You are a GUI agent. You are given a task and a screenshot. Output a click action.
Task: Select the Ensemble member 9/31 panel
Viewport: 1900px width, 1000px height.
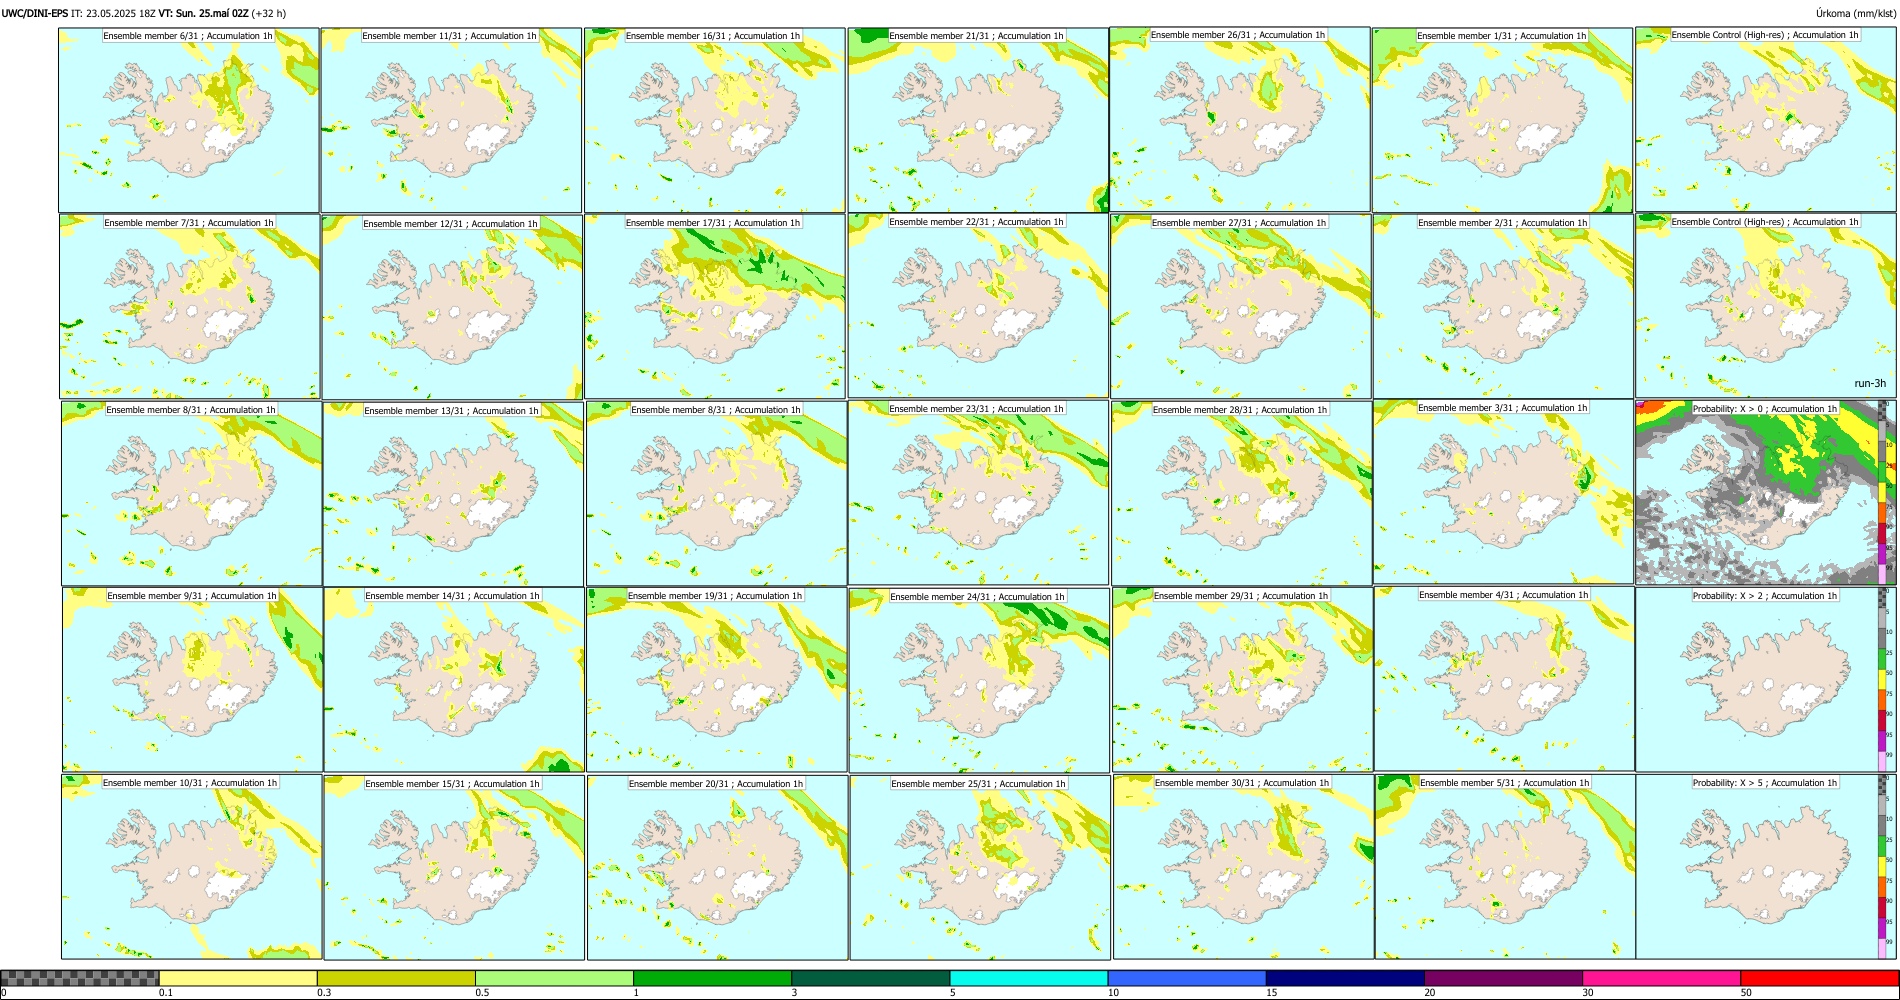(193, 679)
